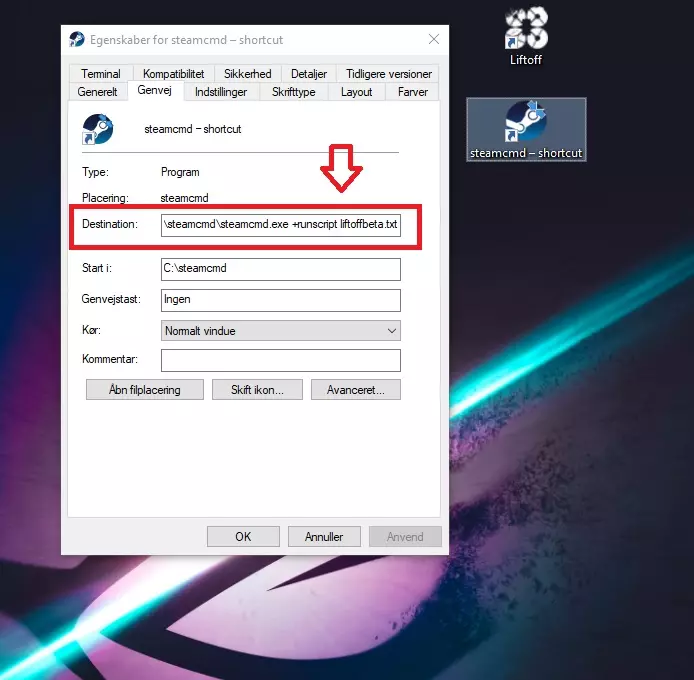Open the Indstillinger tab

[x=221, y=92]
